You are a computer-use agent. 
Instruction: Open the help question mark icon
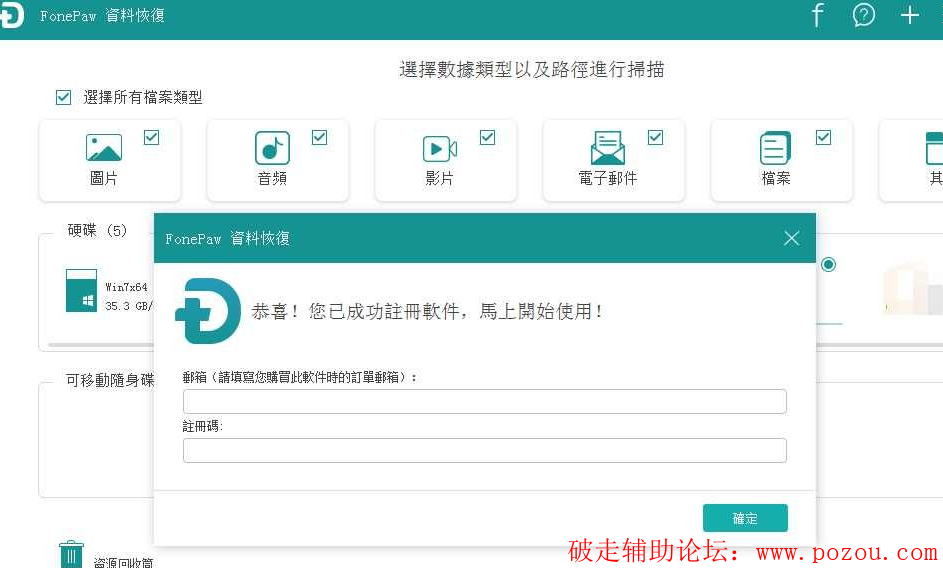click(864, 15)
